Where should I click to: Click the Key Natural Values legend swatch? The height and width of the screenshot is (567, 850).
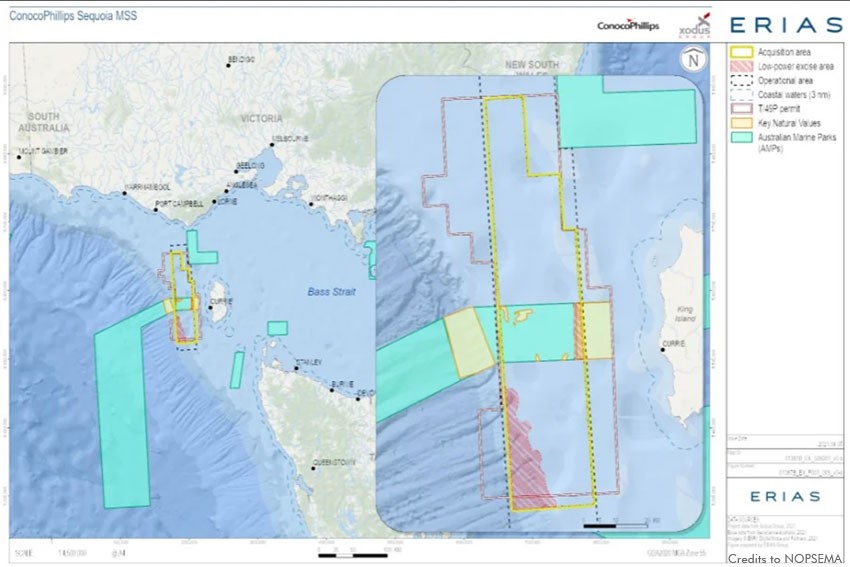click(x=741, y=122)
